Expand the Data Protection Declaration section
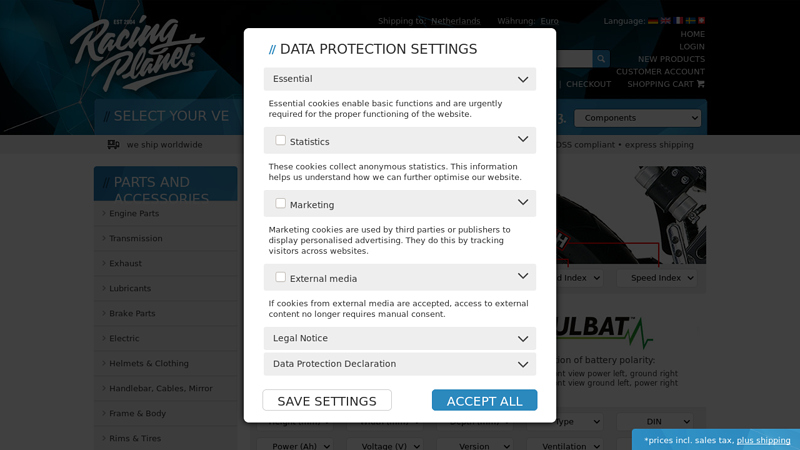The image size is (800, 450). pos(400,364)
